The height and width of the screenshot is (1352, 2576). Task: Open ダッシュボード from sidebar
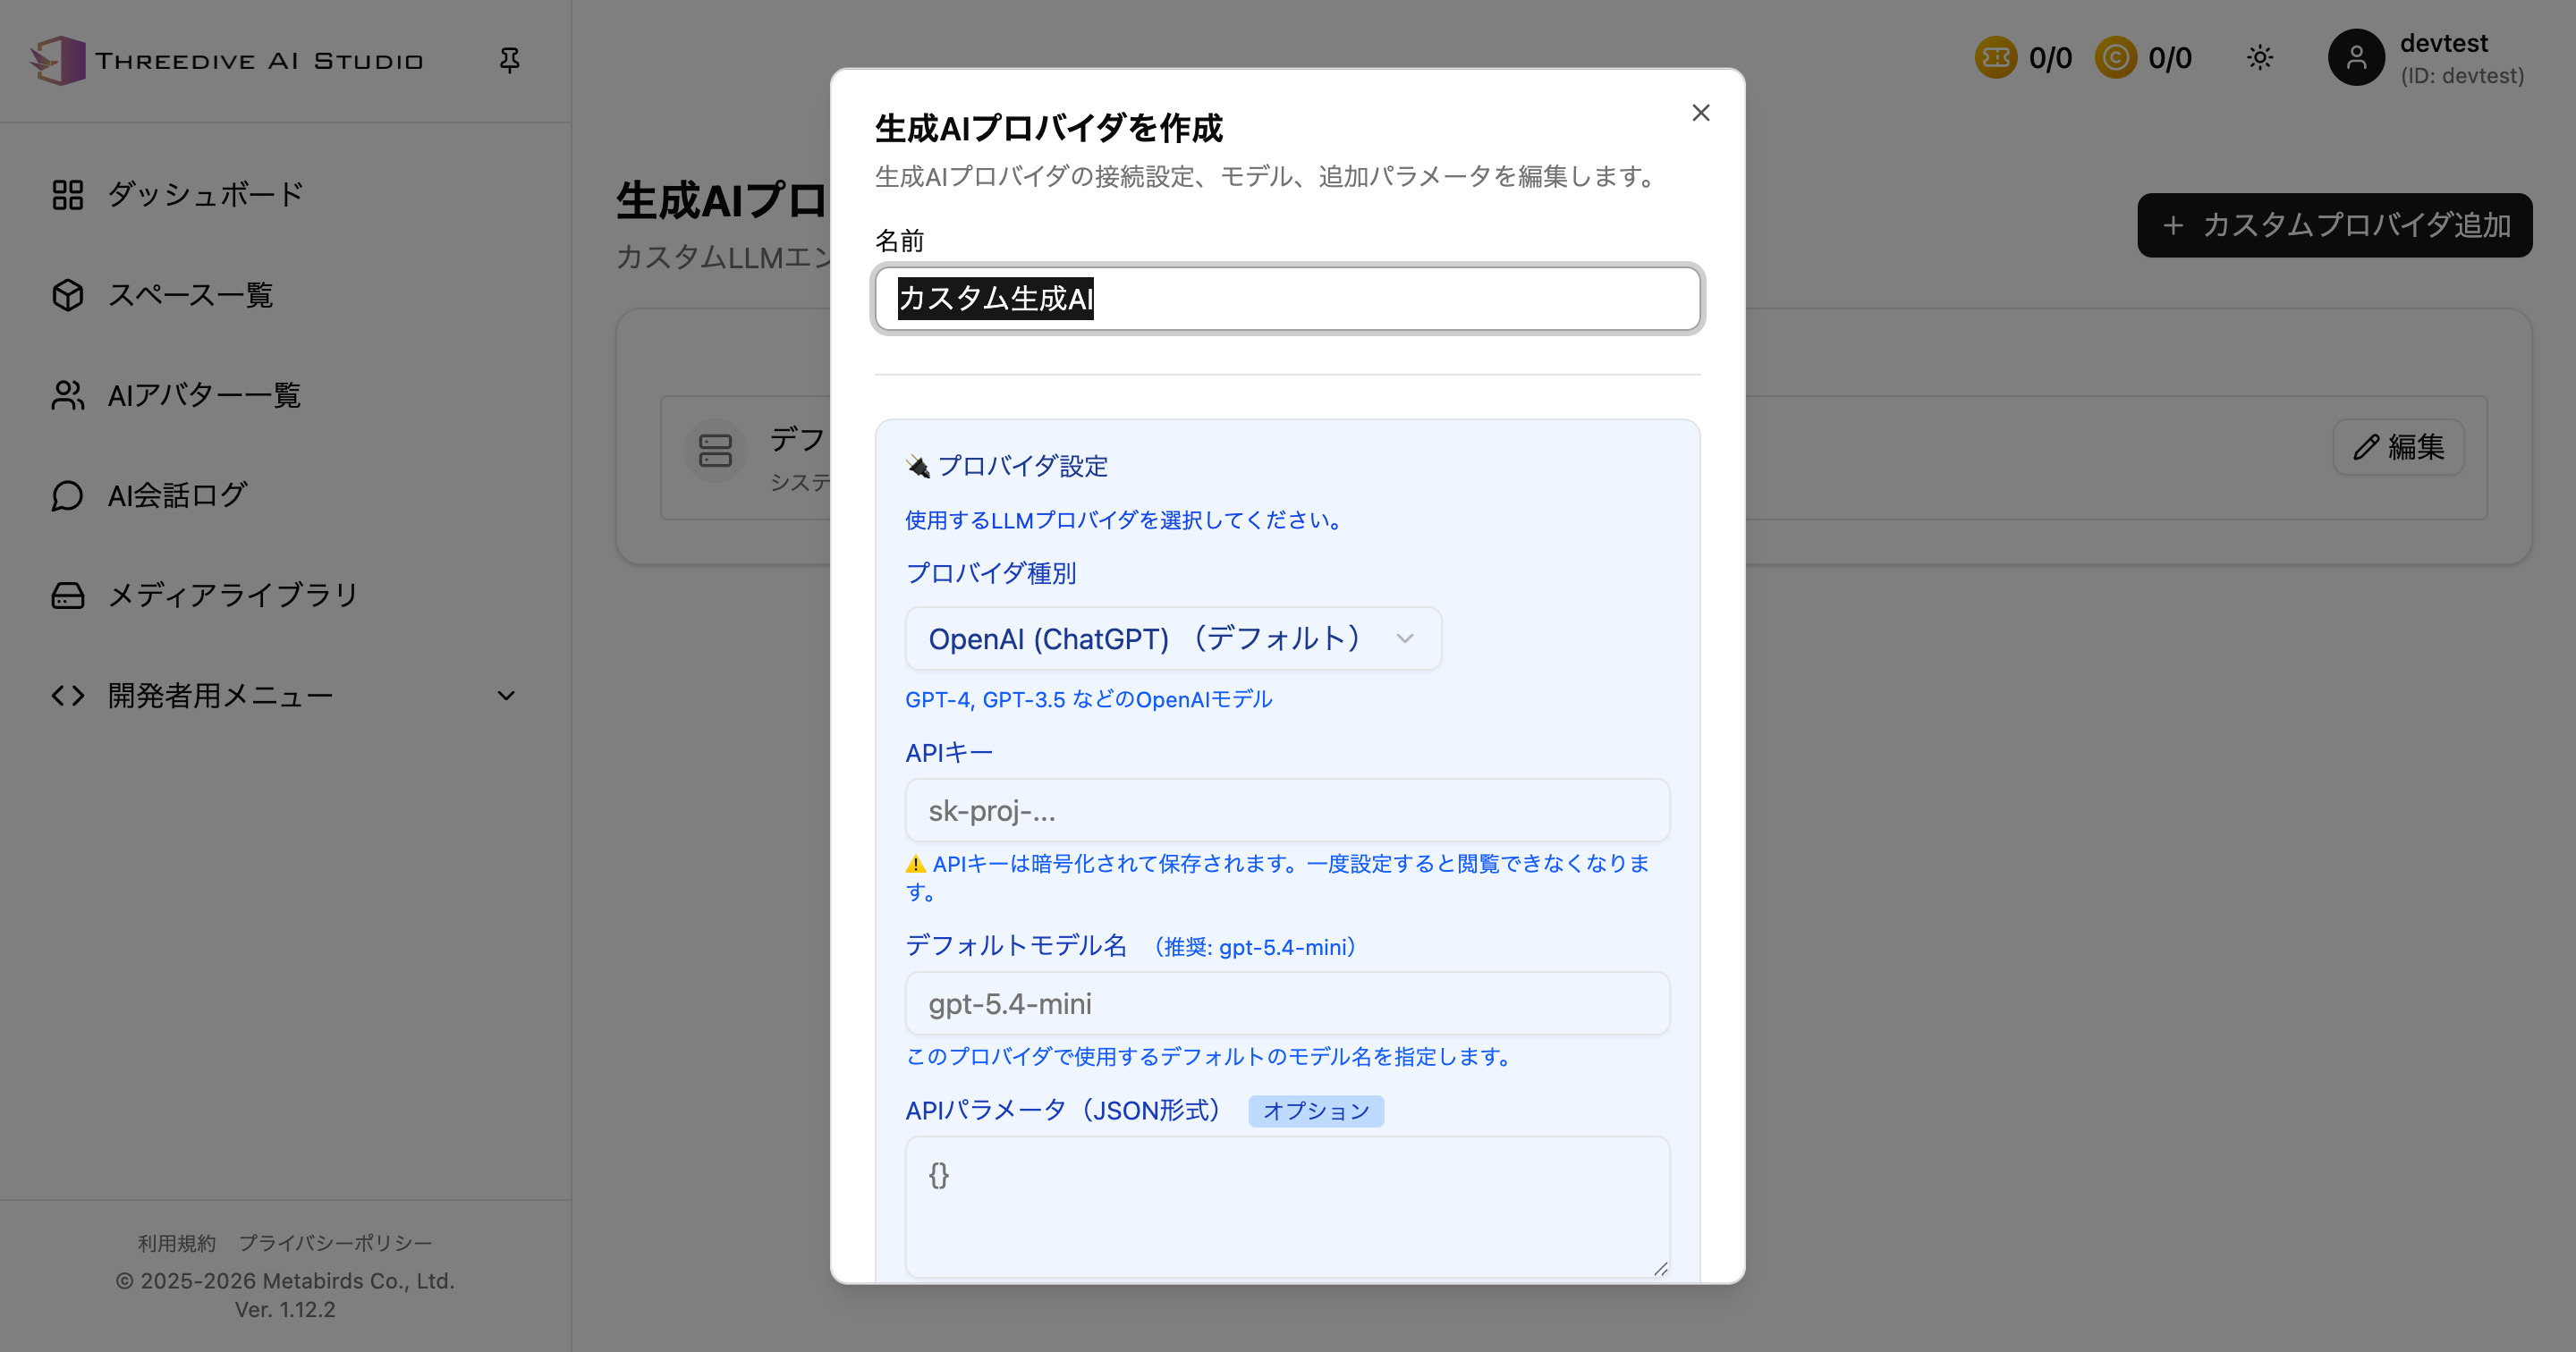pos(286,195)
